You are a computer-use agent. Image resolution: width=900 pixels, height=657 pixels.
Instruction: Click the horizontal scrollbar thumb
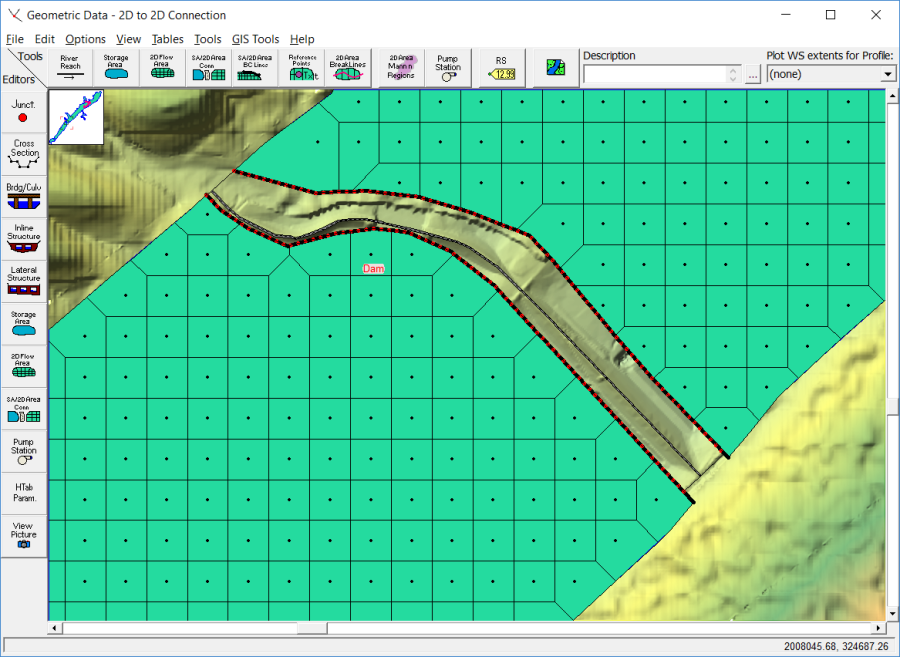tap(313, 629)
